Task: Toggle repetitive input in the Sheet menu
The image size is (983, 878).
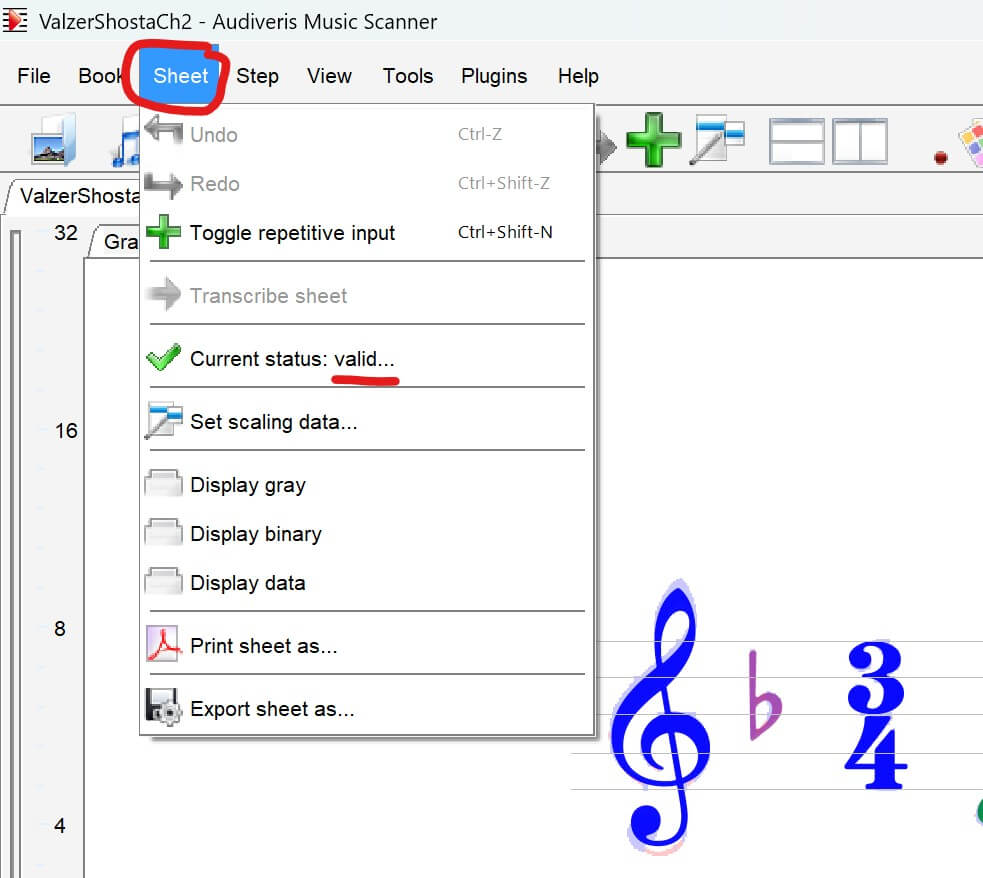Action: pyautogui.click(x=292, y=233)
